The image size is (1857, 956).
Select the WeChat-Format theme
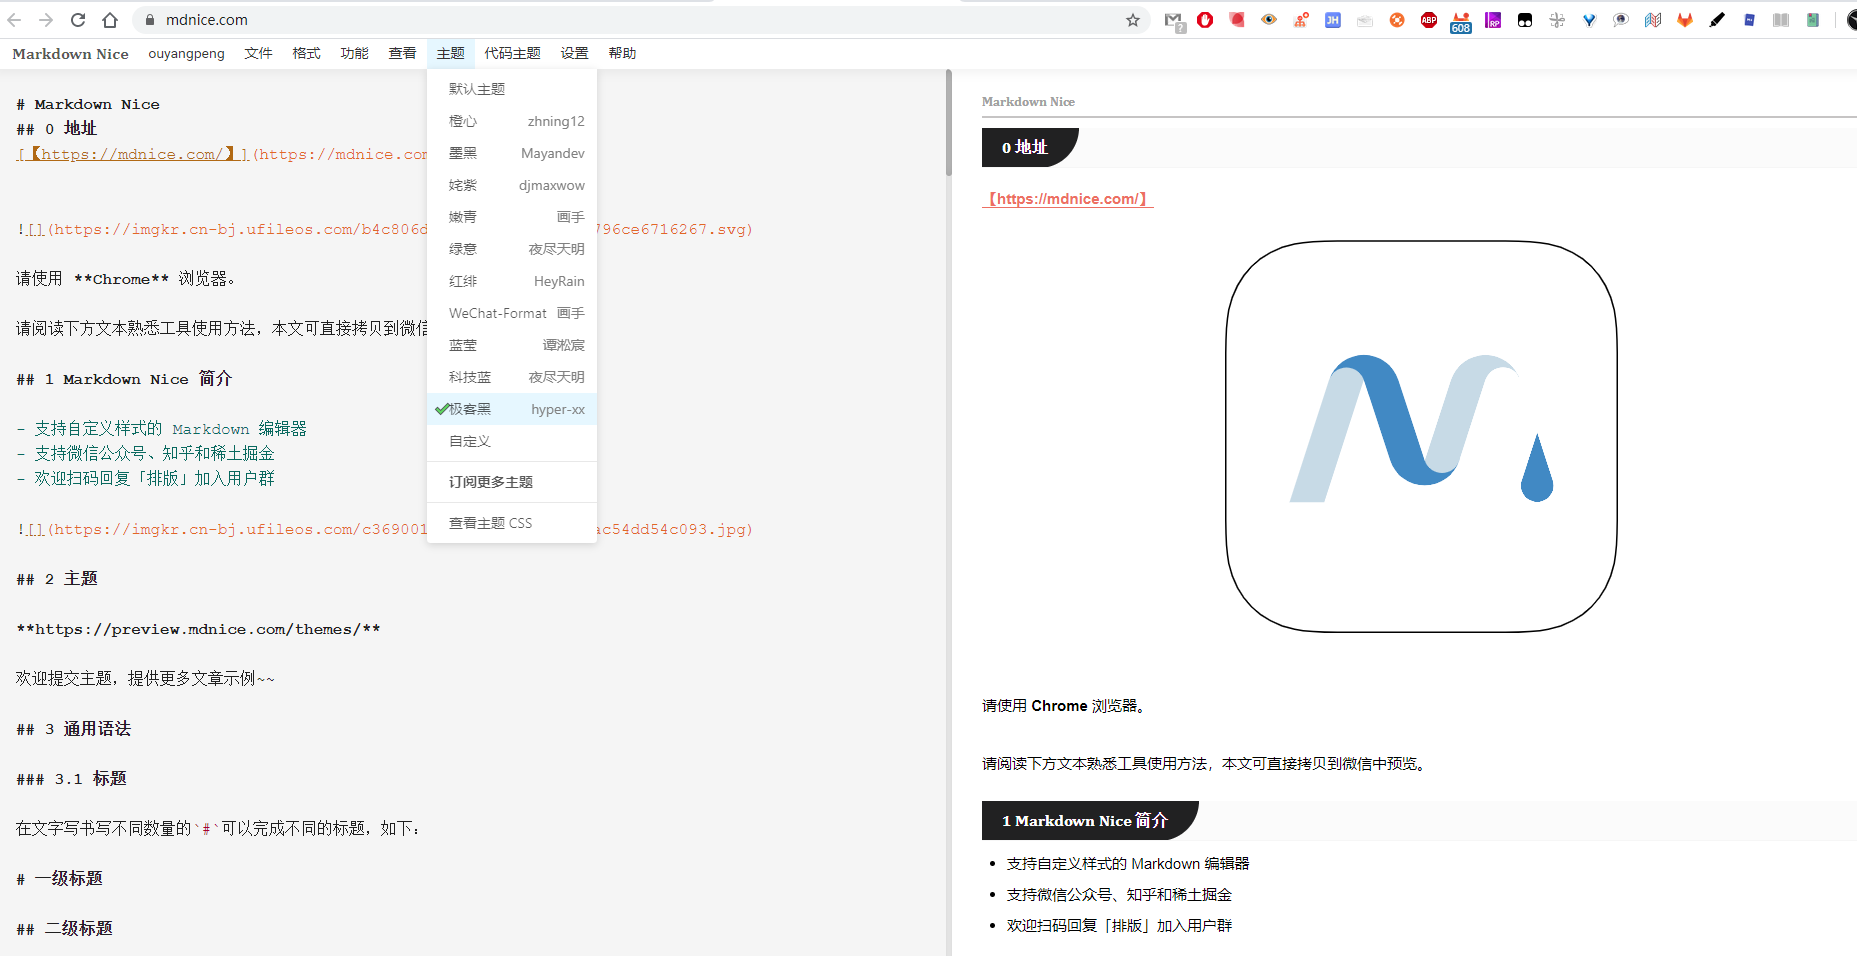tap(512, 313)
